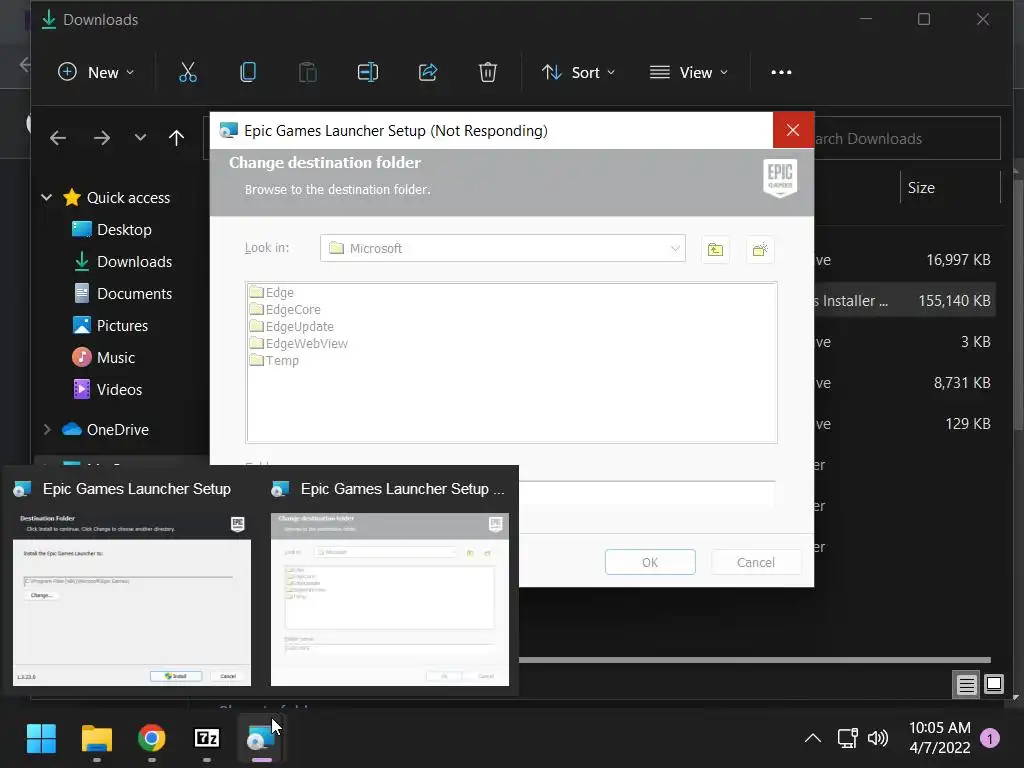The image size is (1024, 768).
Task: Click the Search Downloads field
Action: [x=906, y=138]
